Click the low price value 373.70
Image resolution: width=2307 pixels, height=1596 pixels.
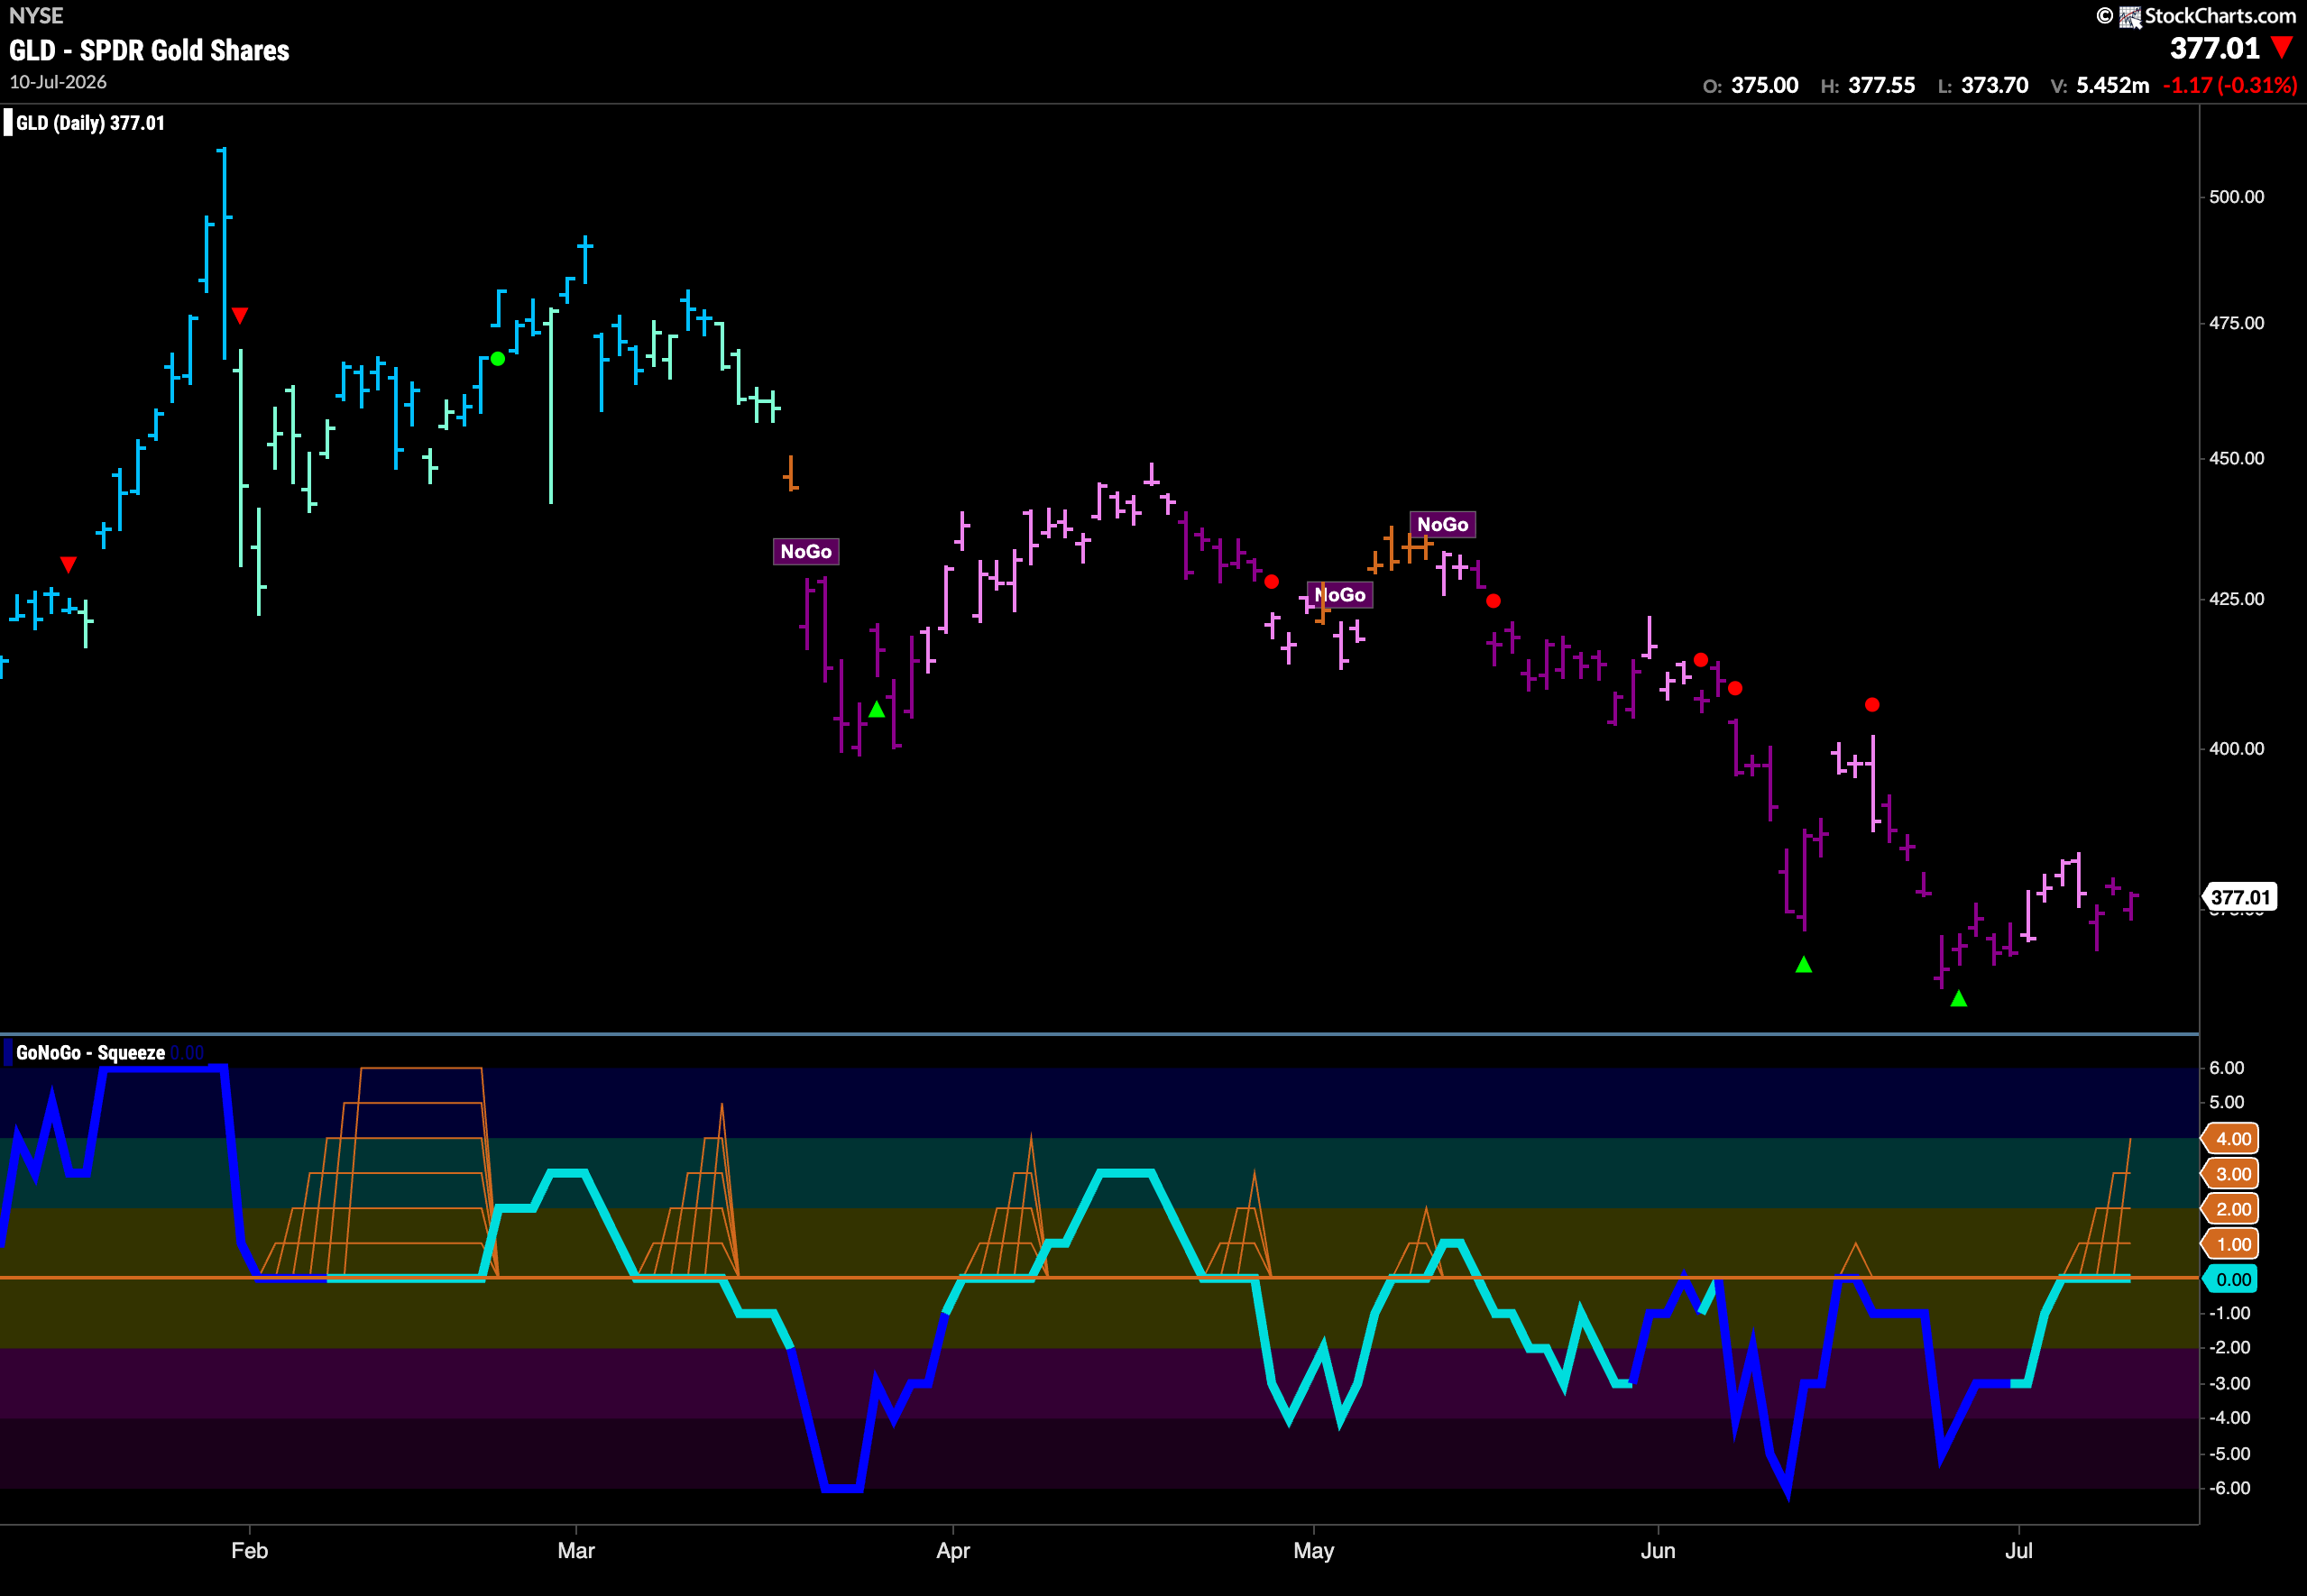pyautogui.click(x=1995, y=85)
